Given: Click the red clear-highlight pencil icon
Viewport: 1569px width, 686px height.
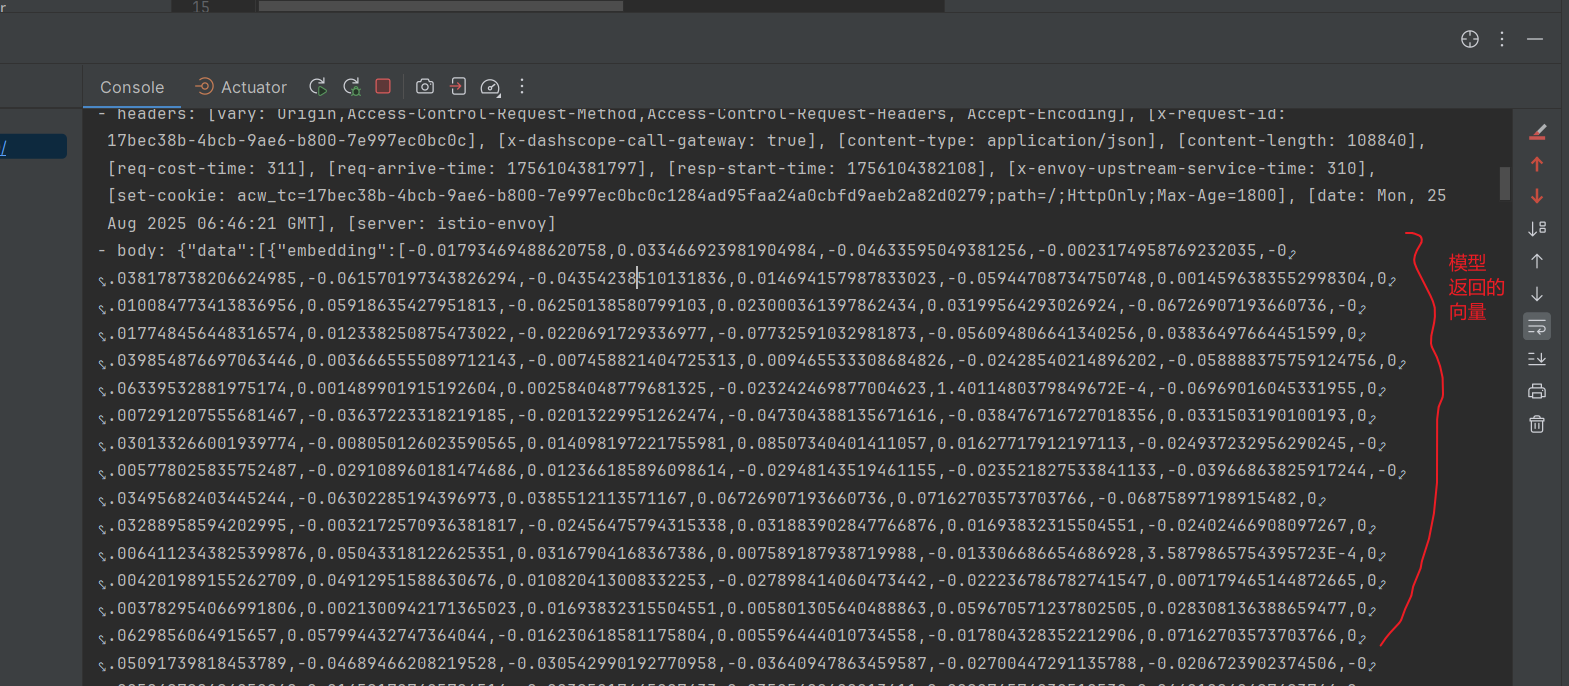Looking at the screenshot, I should (x=1538, y=132).
